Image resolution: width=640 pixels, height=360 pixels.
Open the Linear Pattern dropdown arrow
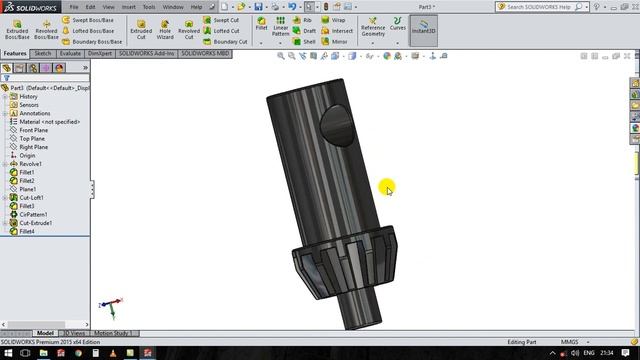[x=280, y=43]
